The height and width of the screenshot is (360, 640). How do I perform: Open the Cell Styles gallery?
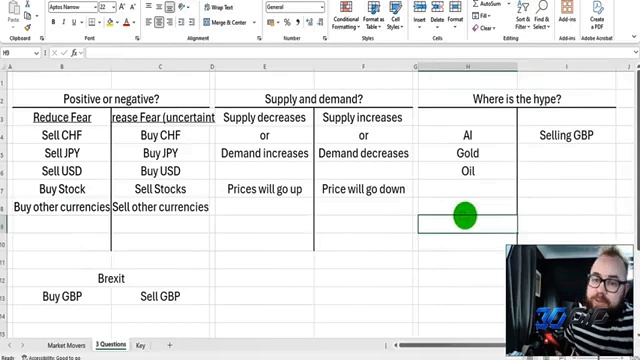click(395, 16)
